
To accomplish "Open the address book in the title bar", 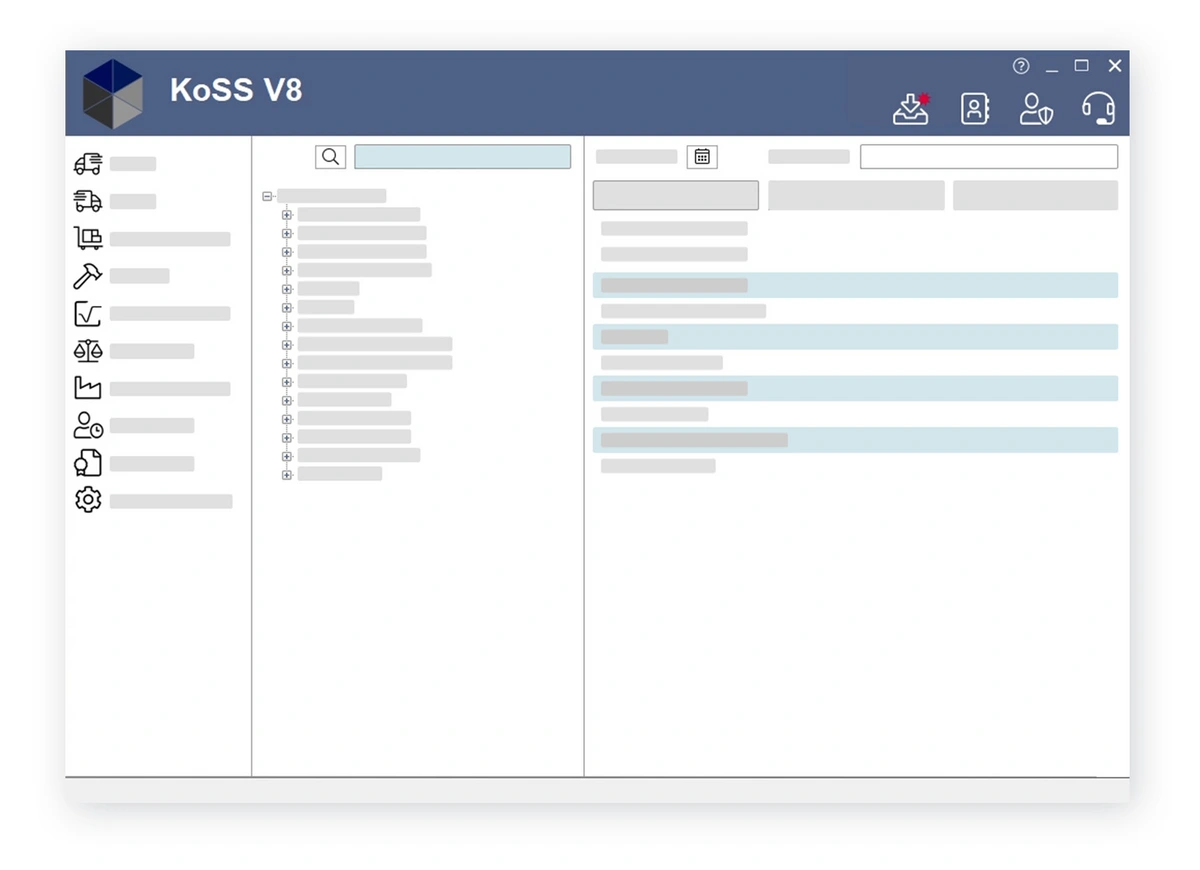I will tap(975, 108).
